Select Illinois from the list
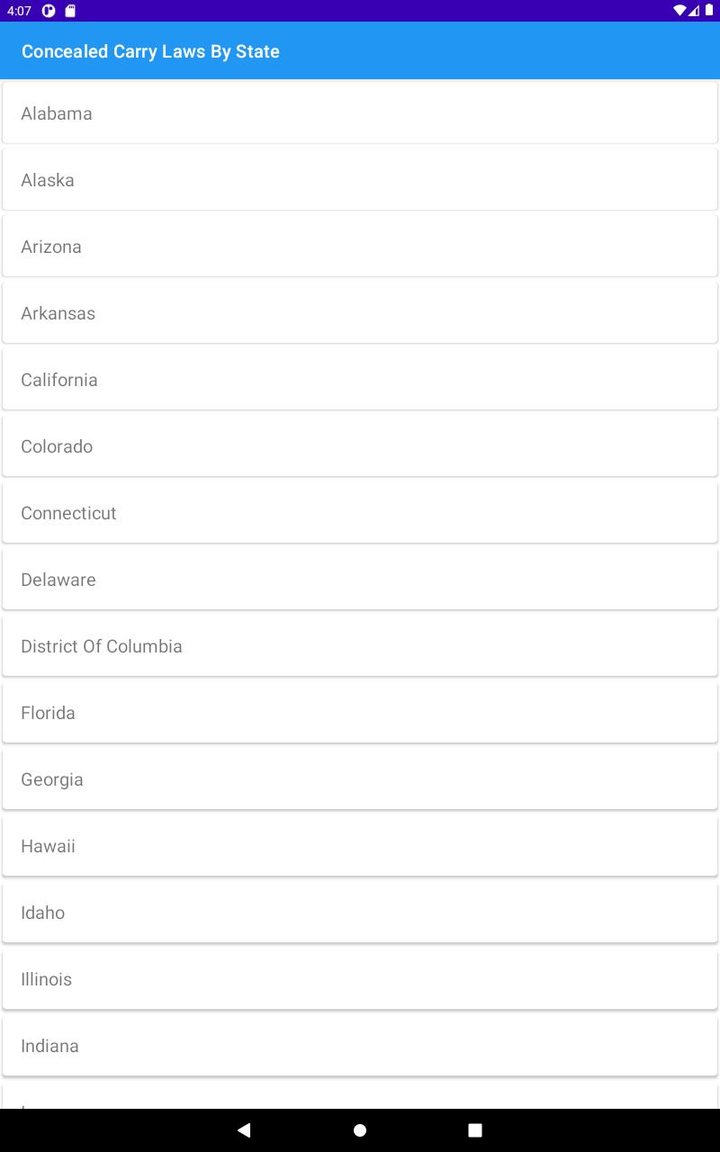The width and height of the screenshot is (720, 1152). click(360, 979)
